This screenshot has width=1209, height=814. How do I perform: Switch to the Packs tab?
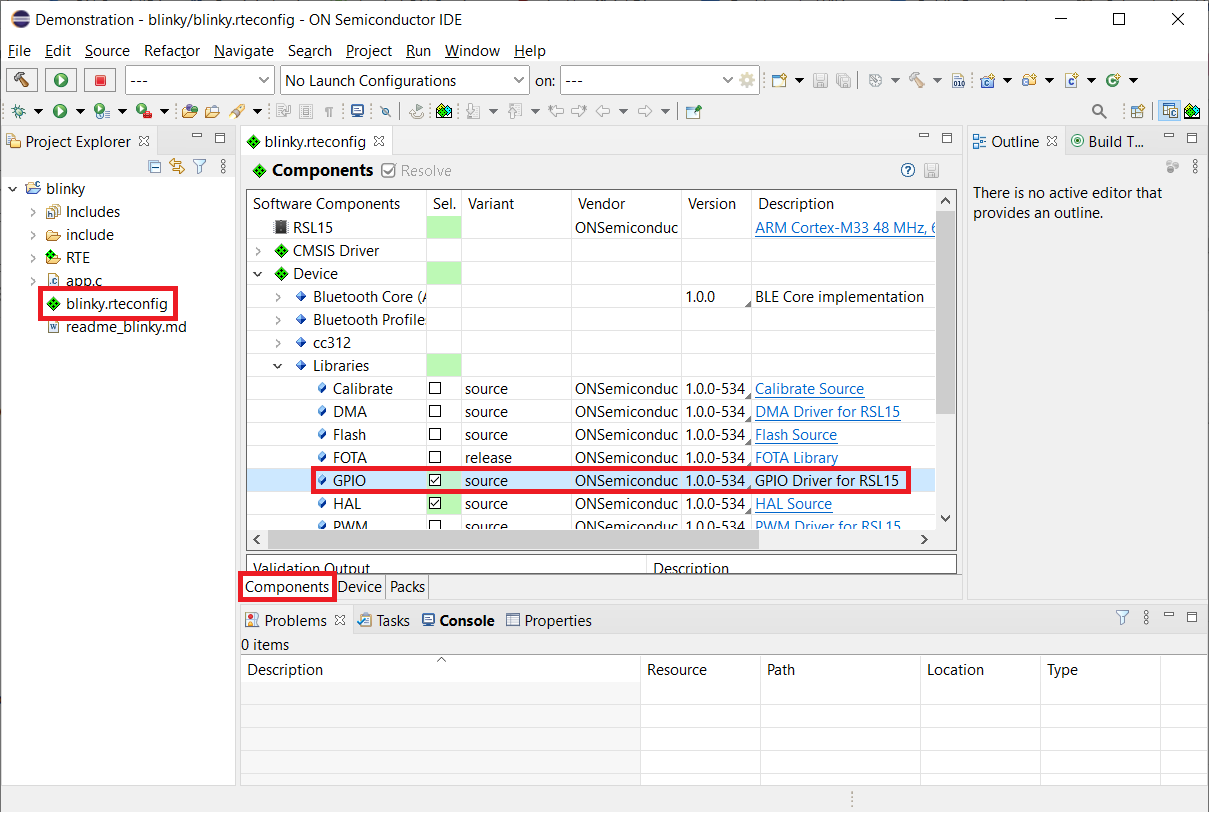(x=406, y=587)
